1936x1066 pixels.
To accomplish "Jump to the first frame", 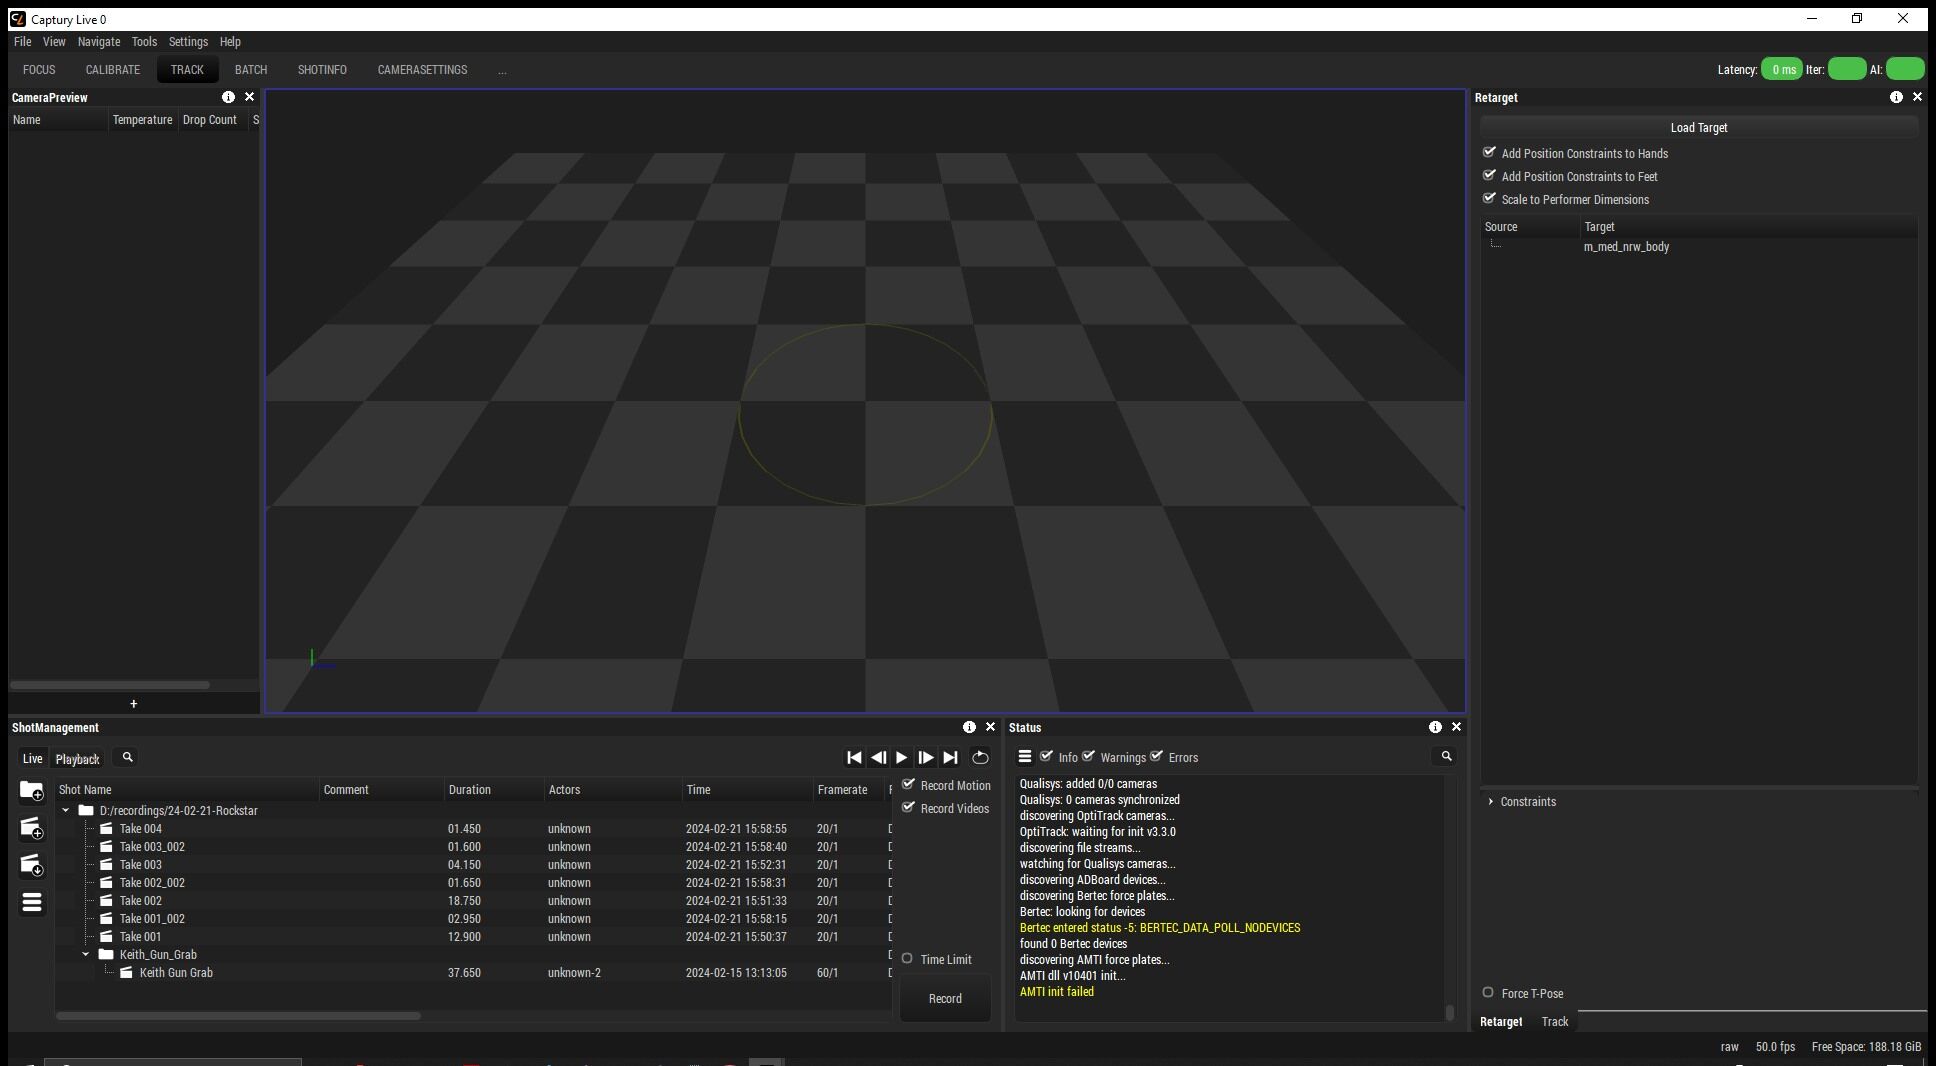I will point(854,758).
